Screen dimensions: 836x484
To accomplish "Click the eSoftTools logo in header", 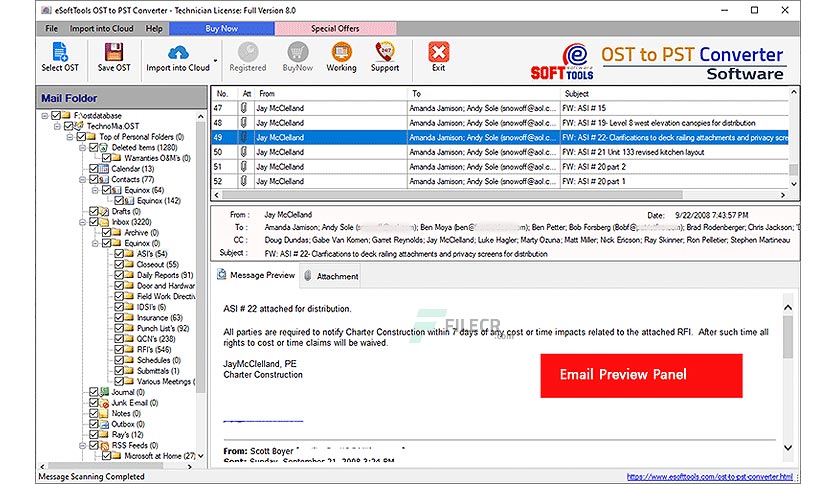I will [x=562, y=61].
